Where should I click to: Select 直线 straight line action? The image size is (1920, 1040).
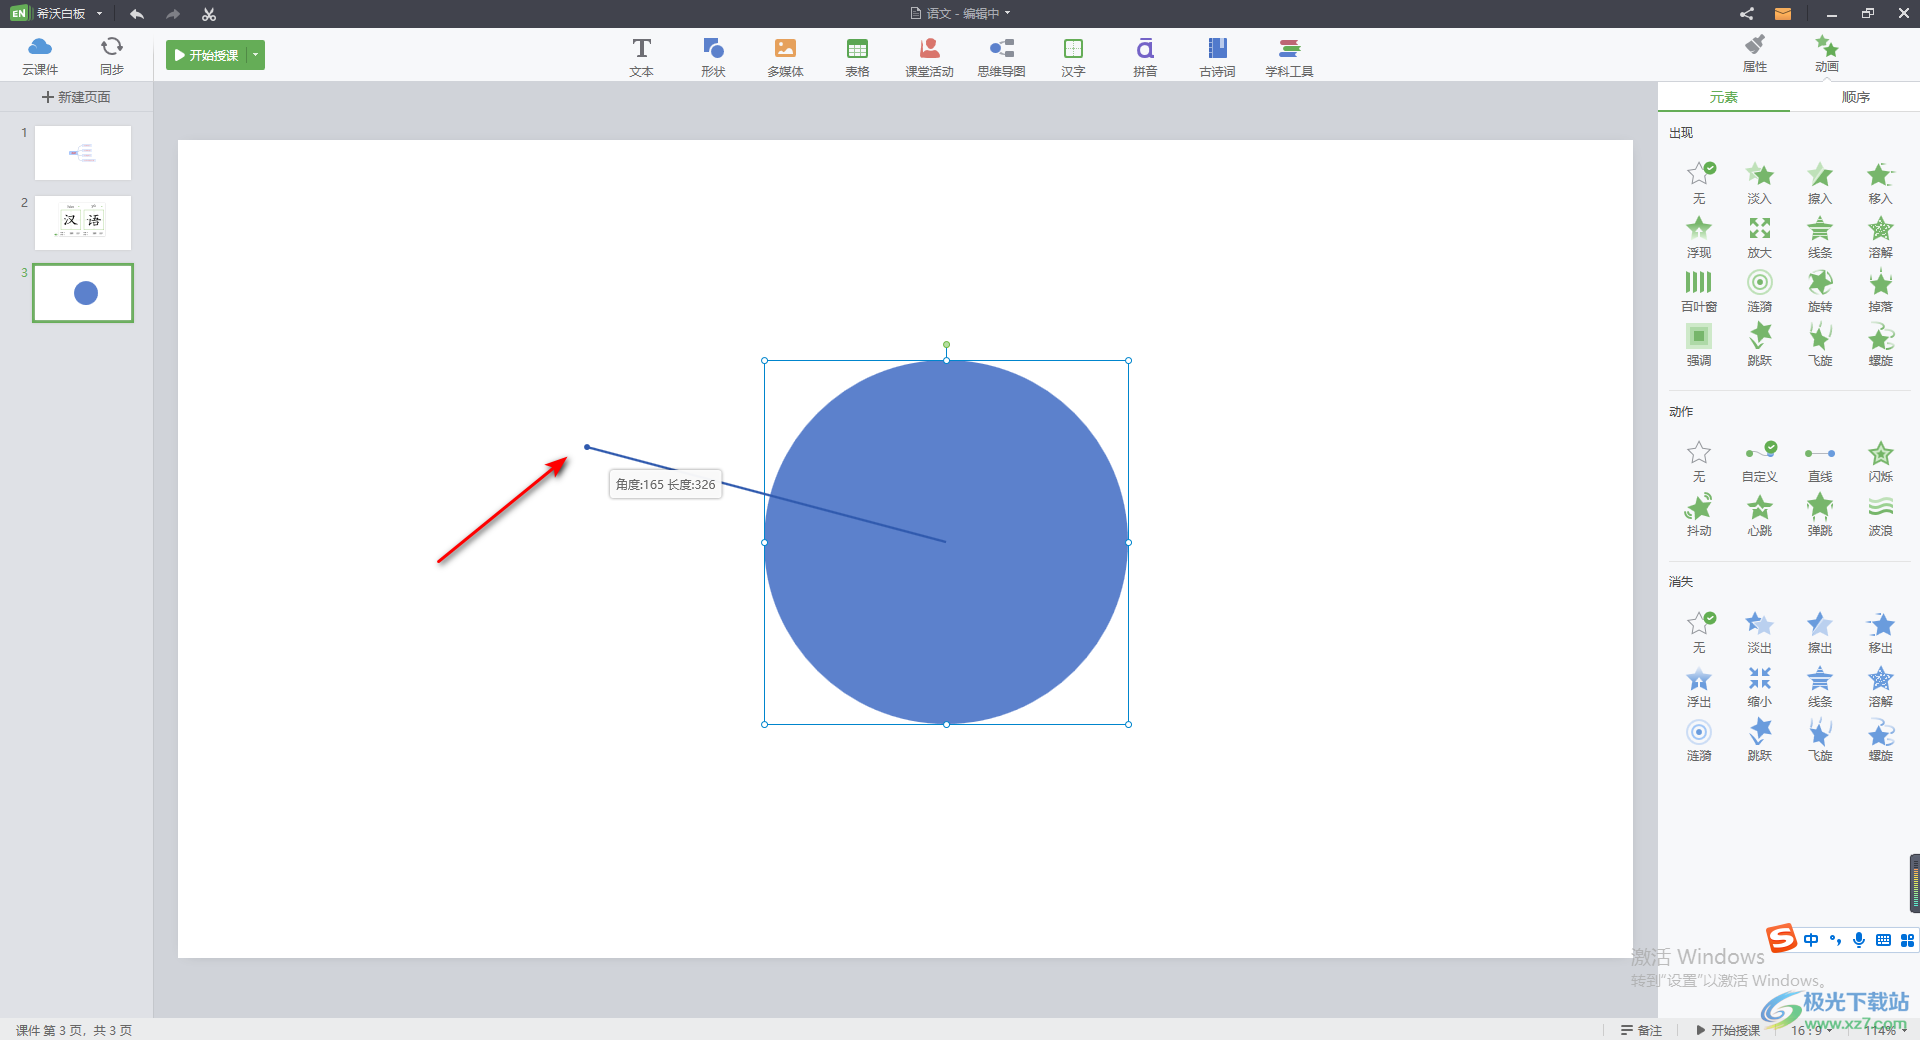[x=1820, y=461]
